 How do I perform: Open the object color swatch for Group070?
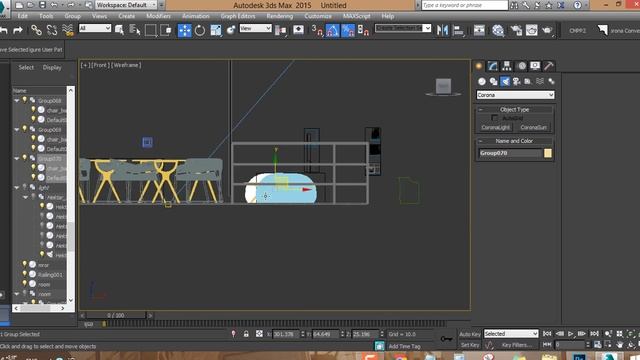pyautogui.click(x=548, y=153)
